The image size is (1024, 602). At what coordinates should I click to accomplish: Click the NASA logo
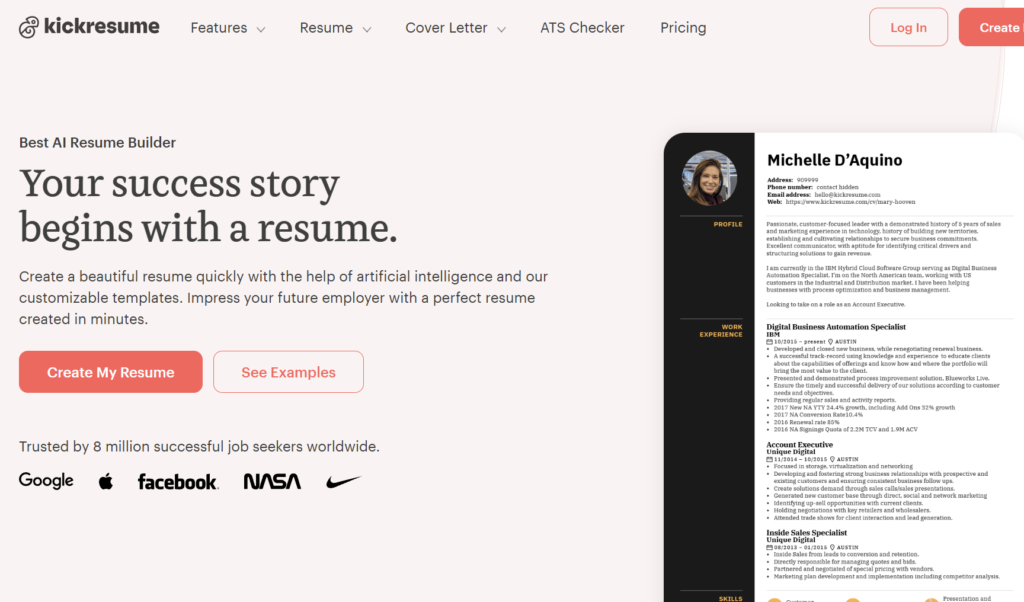[x=272, y=482]
